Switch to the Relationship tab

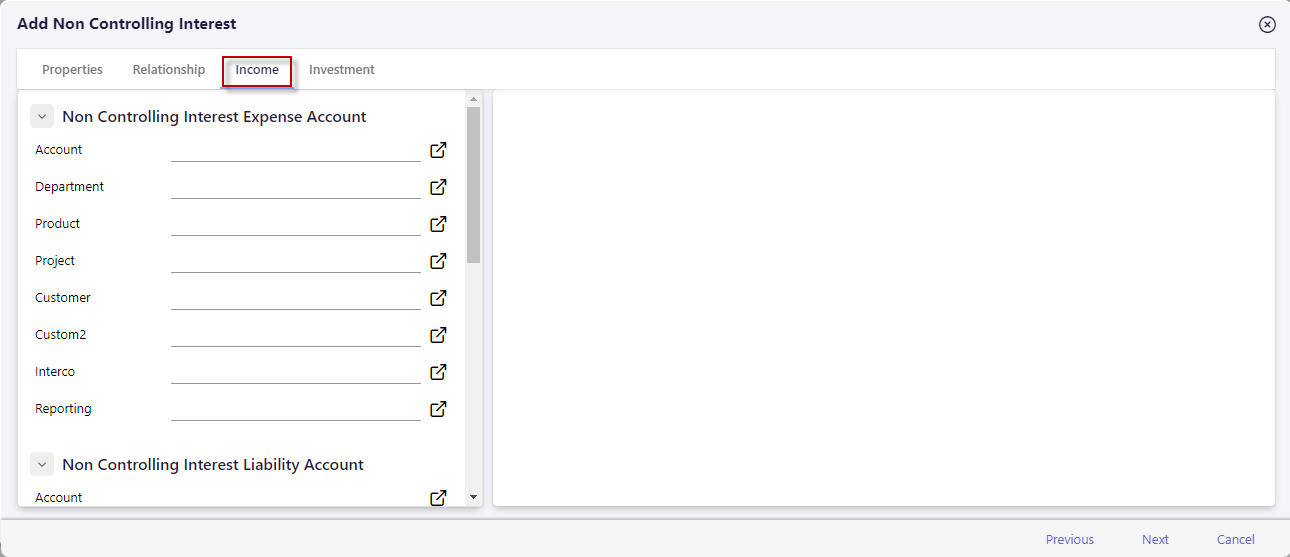pyautogui.click(x=169, y=70)
